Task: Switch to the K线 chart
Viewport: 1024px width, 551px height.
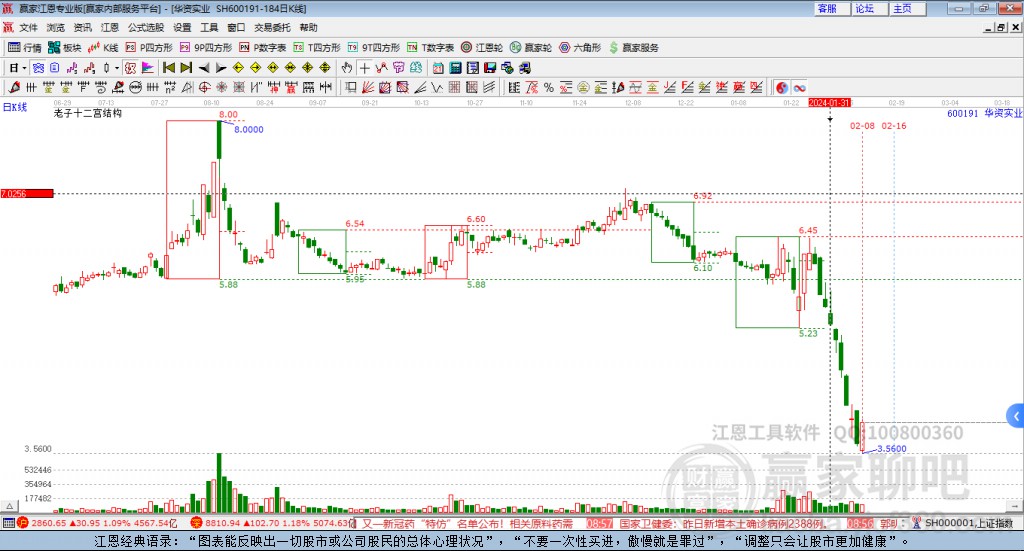Action: pyautogui.click(x=103, y=48)
